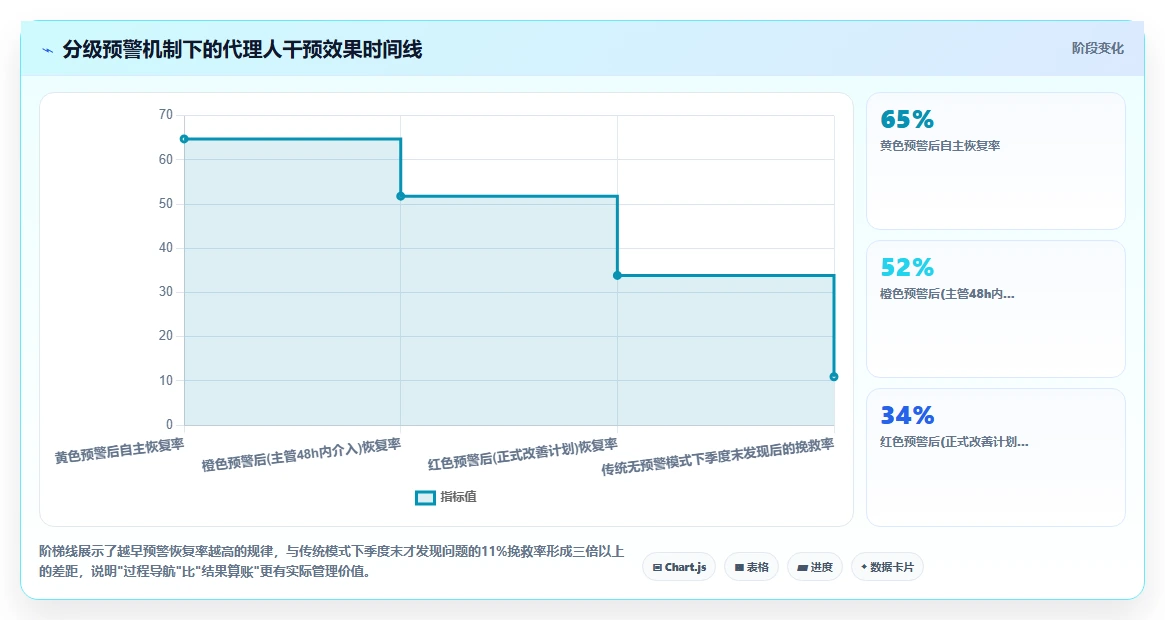
Task: Click the 阶段变化 label in the header
Action: click(x=1097, y=48)
